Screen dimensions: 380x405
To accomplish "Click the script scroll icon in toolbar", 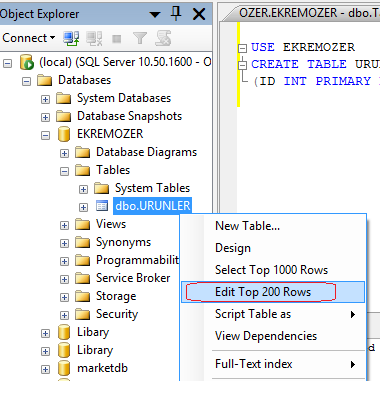I will pos(163,38).
